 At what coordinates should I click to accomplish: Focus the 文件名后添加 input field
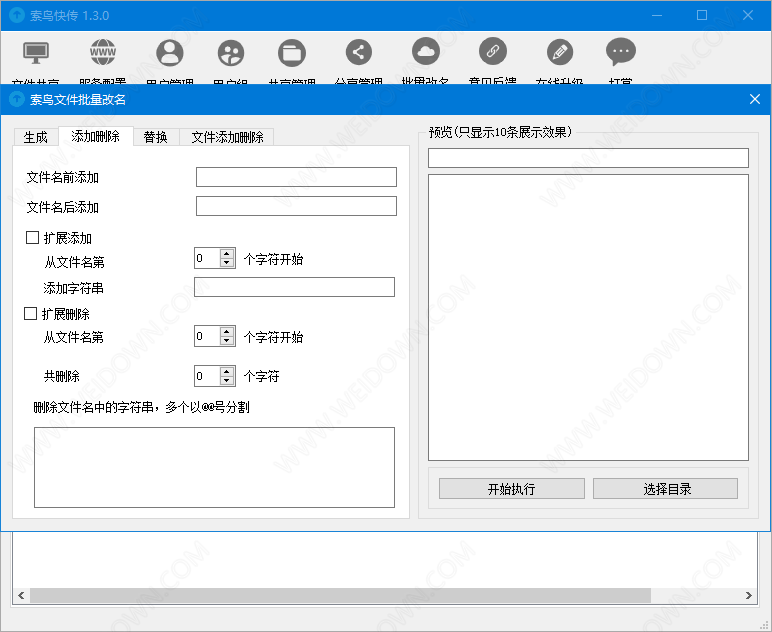pos(296,206)
